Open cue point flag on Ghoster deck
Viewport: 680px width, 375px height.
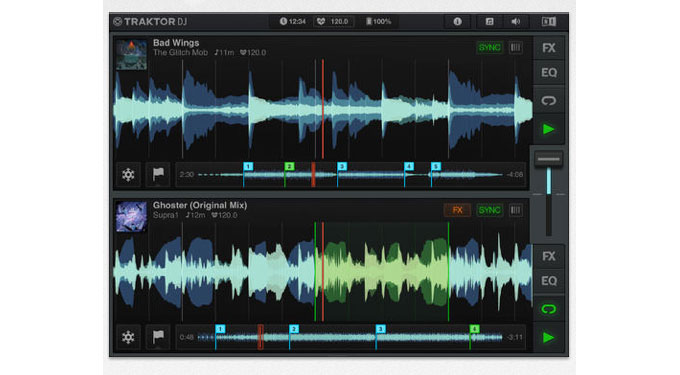point(158,337)
